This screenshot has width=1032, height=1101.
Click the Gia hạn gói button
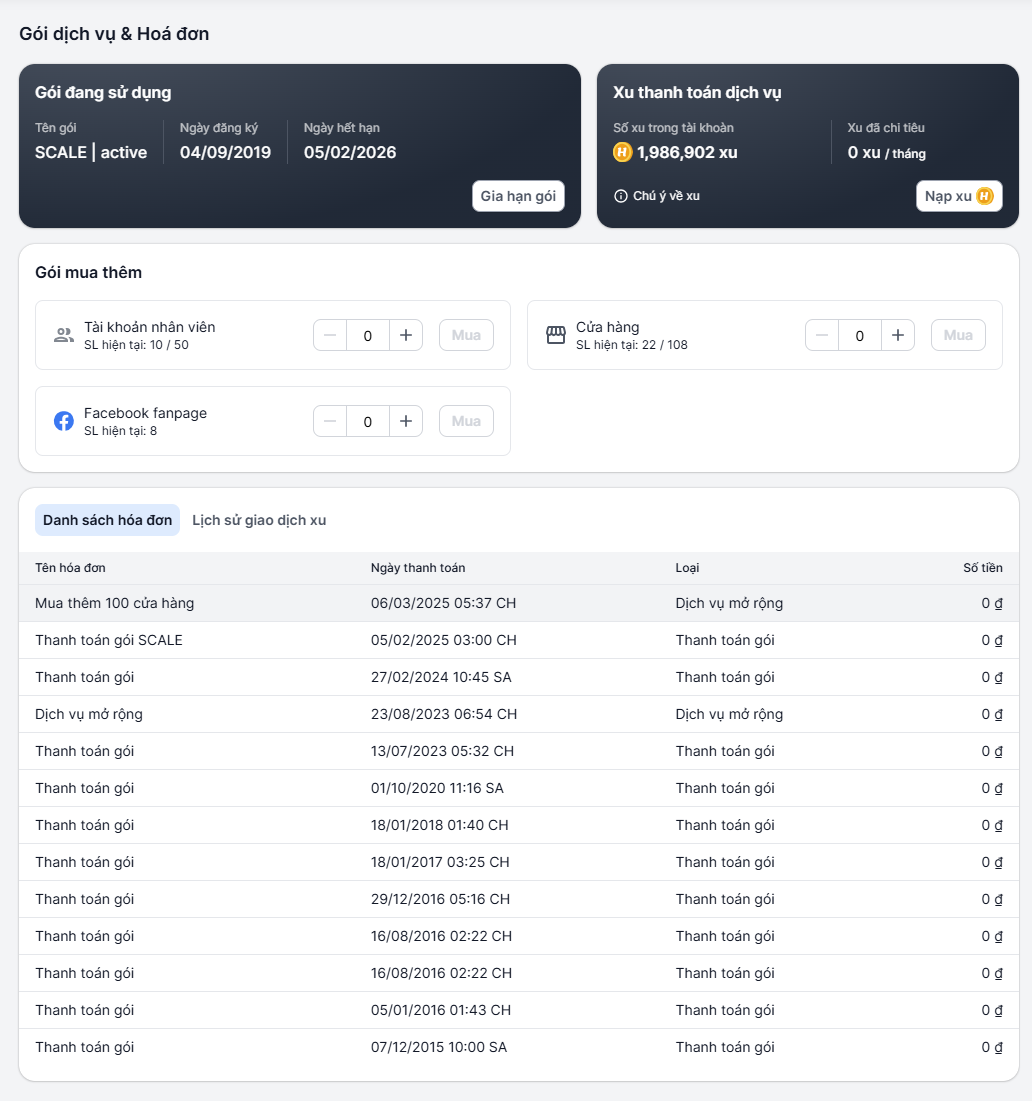(518, 196)
